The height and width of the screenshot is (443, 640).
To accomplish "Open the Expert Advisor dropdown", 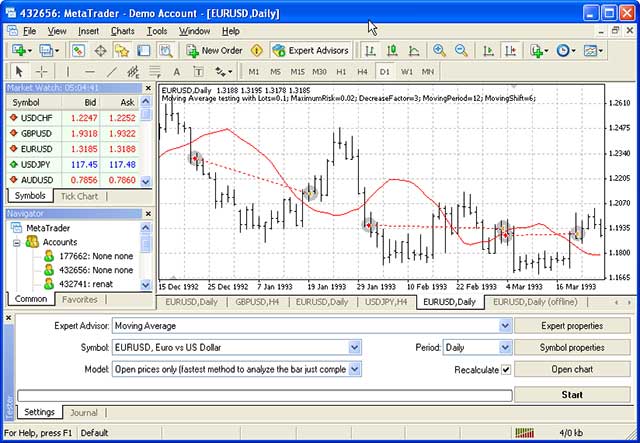I will pos(505,325).
